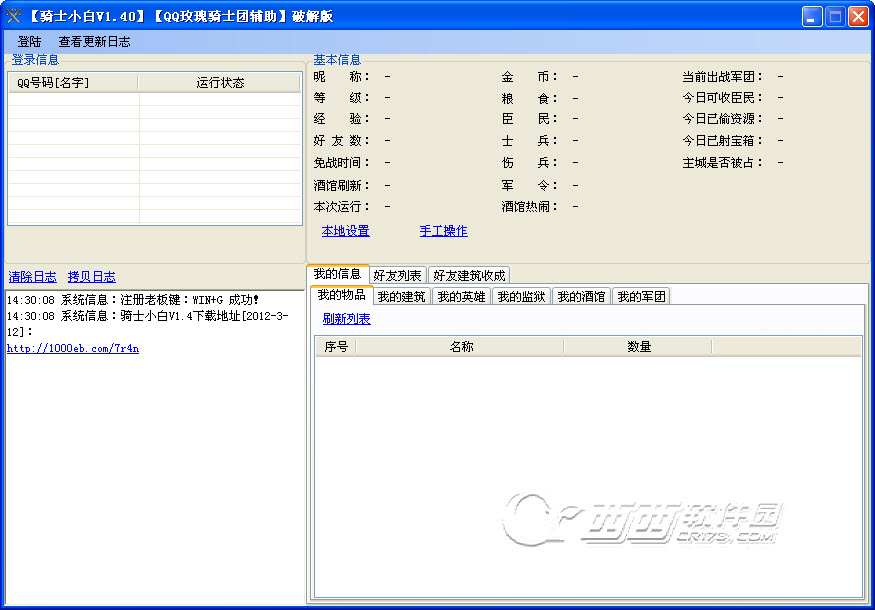This screenshot has height=610, width=875.
Task: Click the 今日已射宝箱 label
Action: click(722, 141)
